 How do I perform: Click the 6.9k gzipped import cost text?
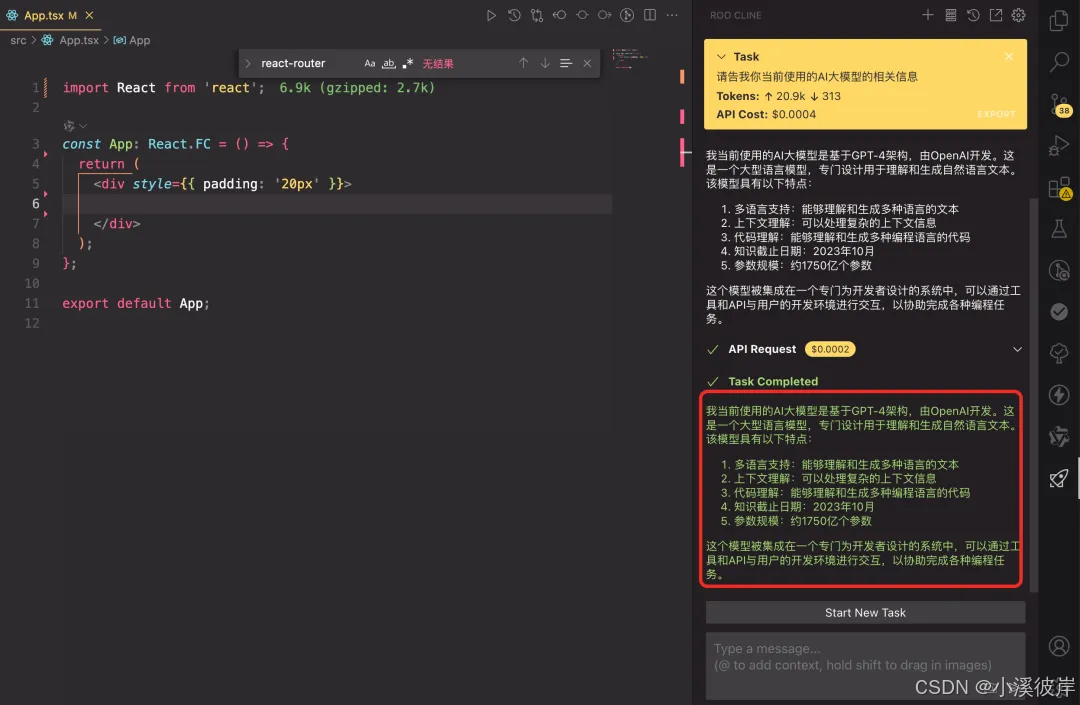pyautogui.click(x=357, y=87)
